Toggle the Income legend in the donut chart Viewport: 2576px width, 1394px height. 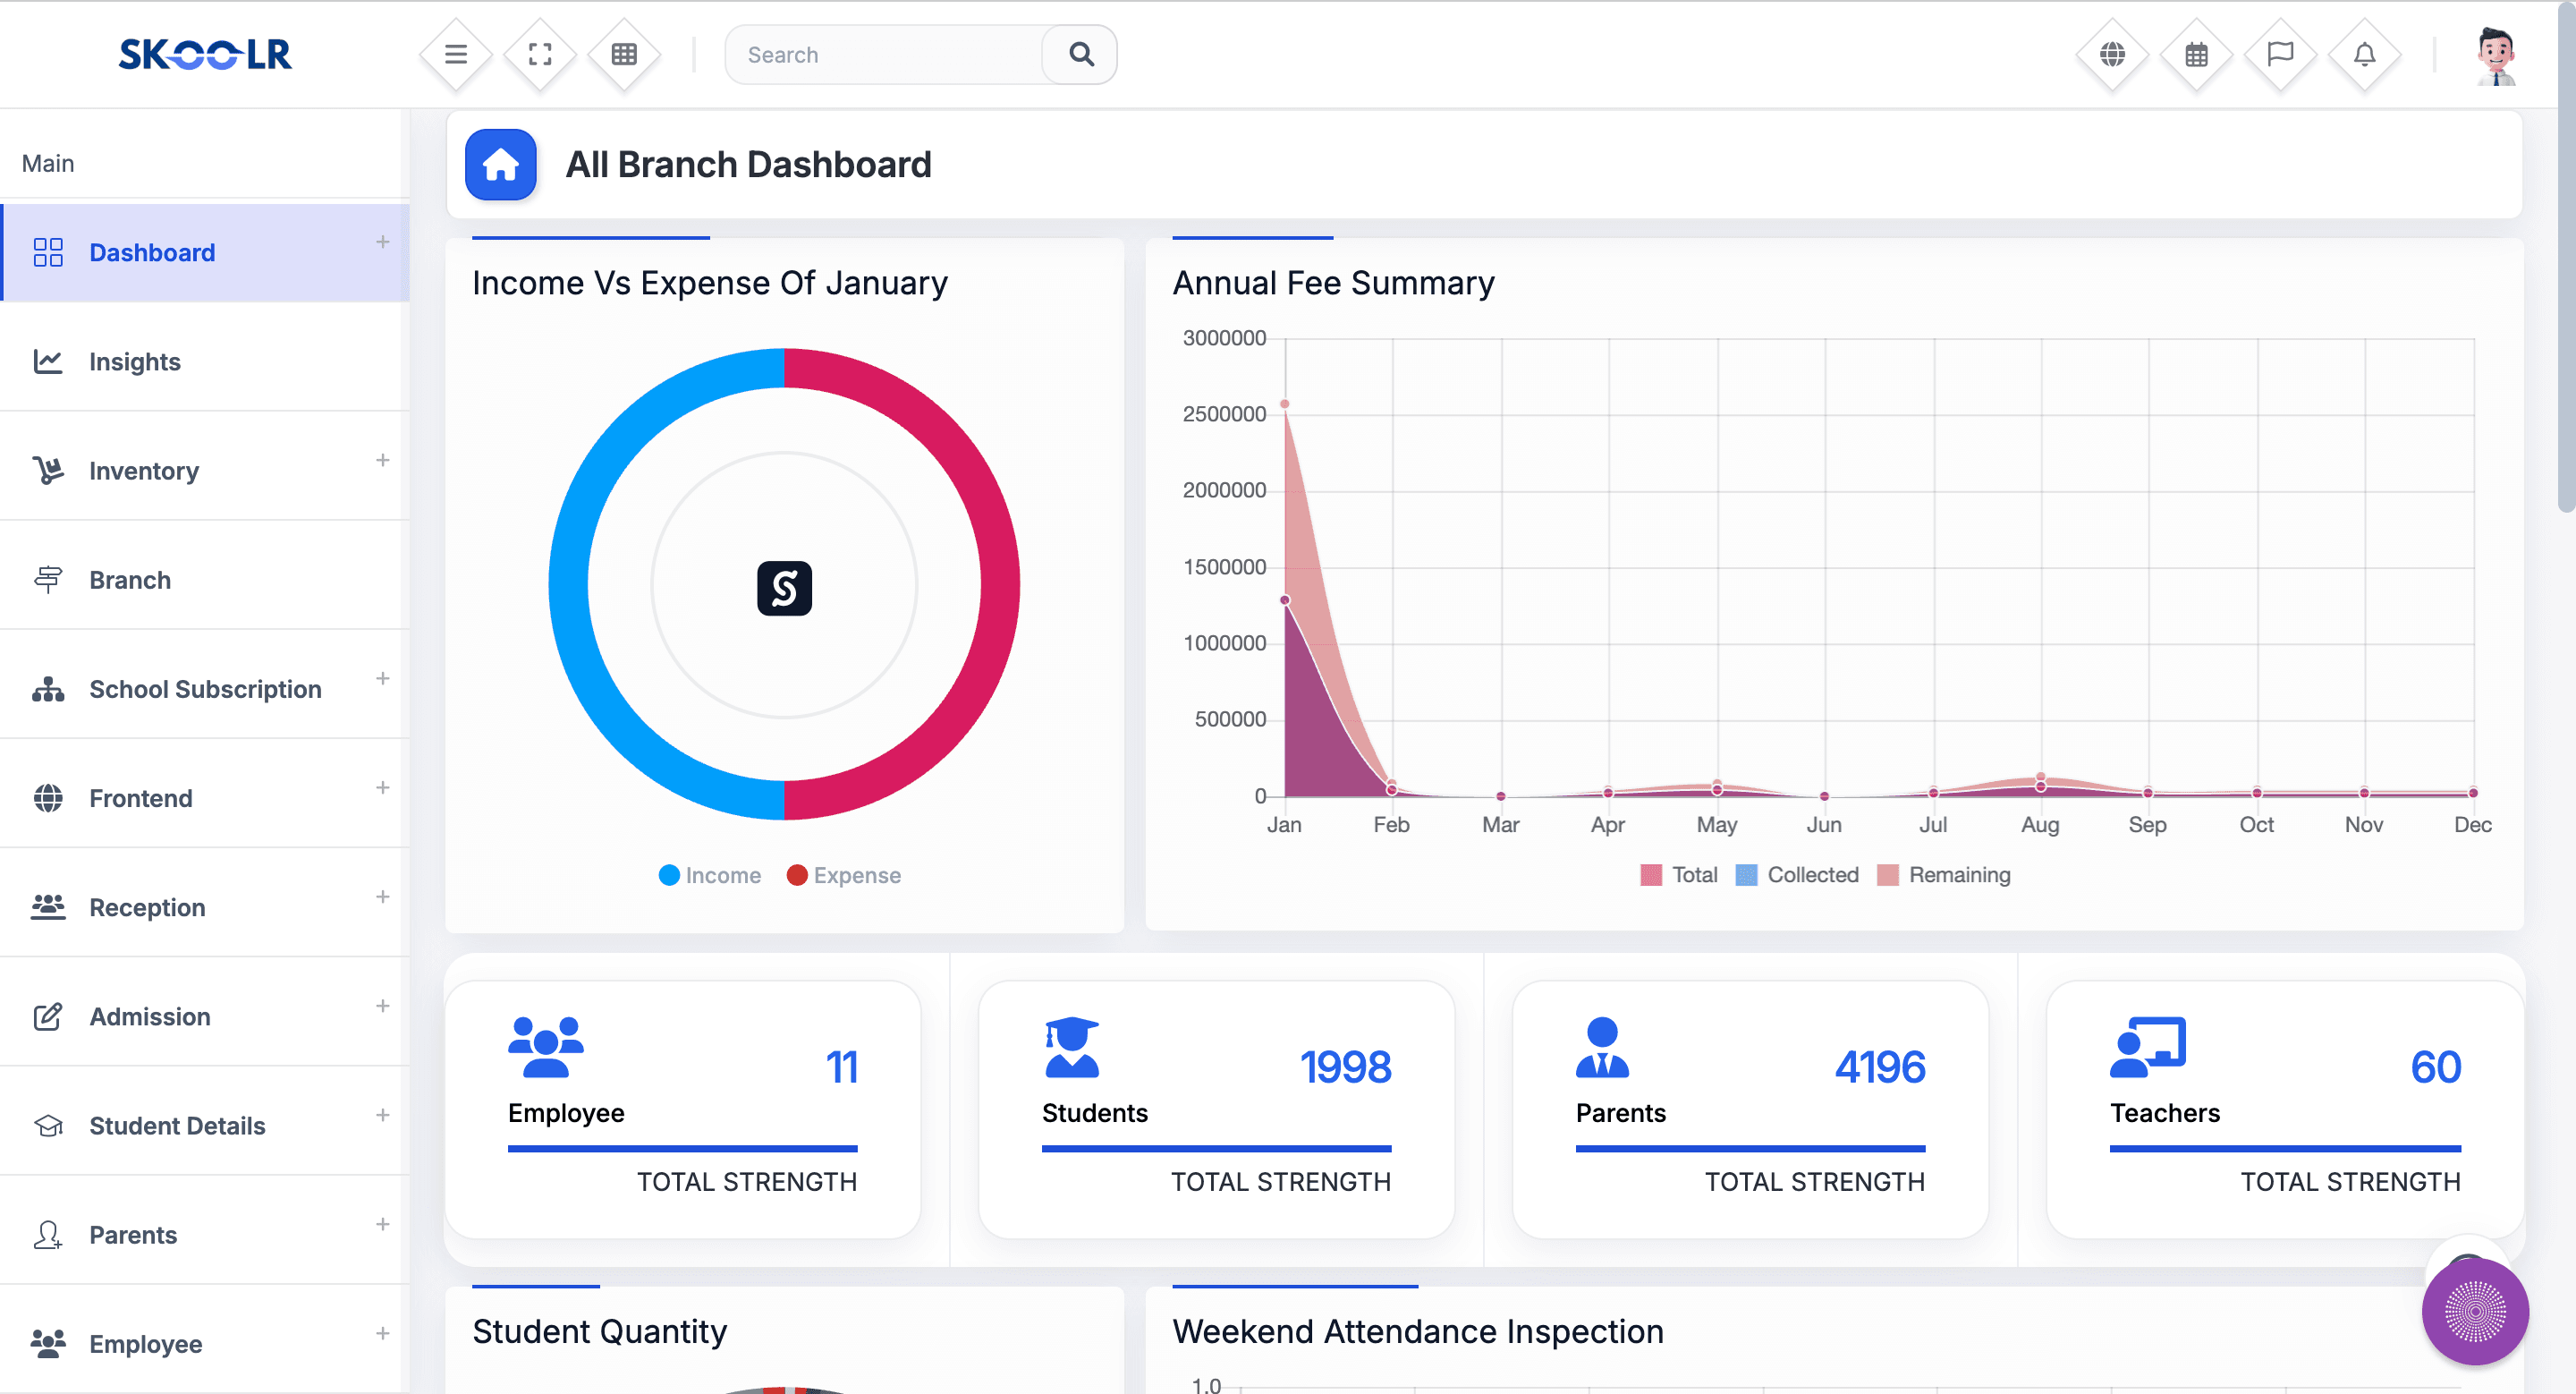710,874
